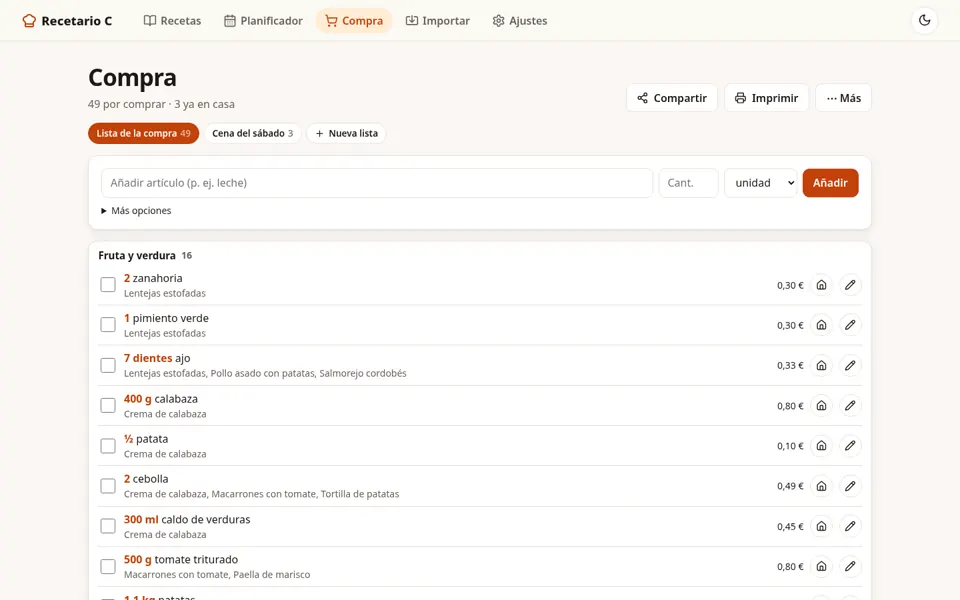Check off 500 g tomate triturado
Image resolution: width=960 pixels, height=600 pixels.
point(108,566)
